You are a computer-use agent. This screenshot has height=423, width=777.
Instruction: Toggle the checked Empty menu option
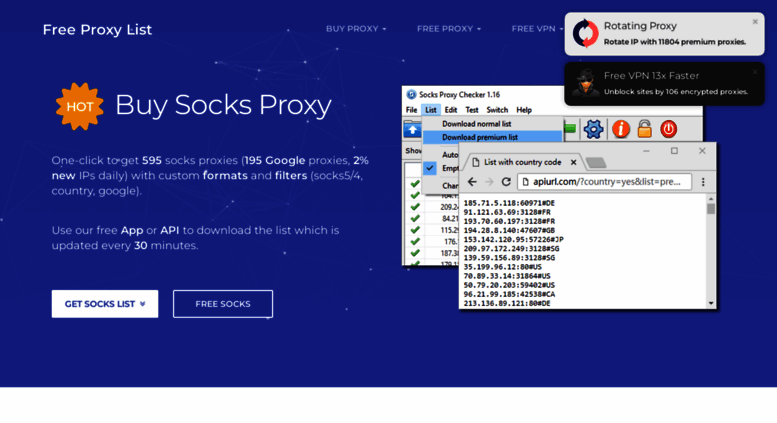coord(442,168)
